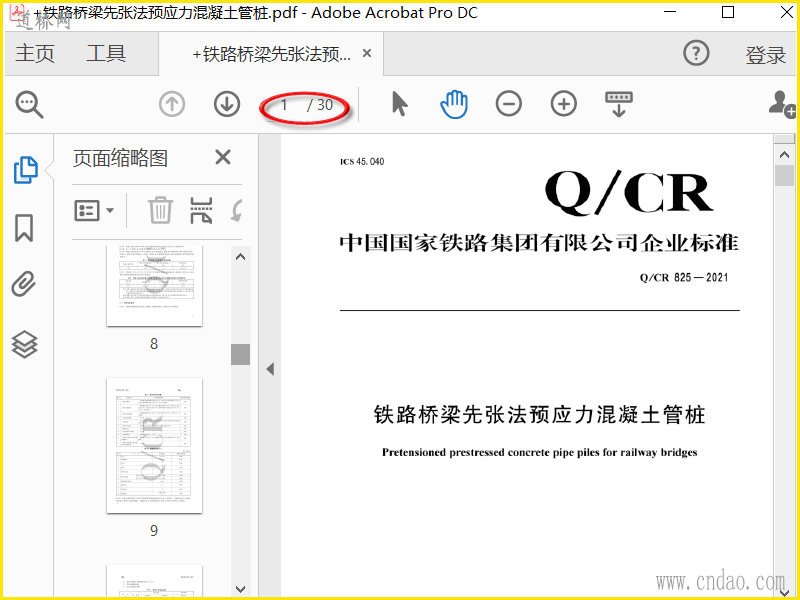Click the page 9 number label
800x600 pixels.
154,531
